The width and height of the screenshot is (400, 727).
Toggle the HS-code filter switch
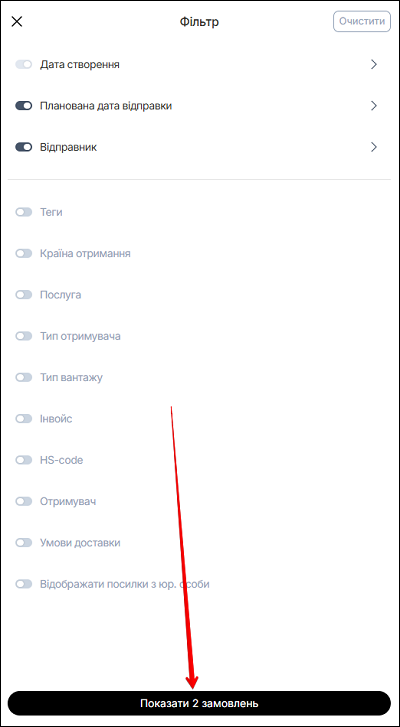[x=24, y=460]
